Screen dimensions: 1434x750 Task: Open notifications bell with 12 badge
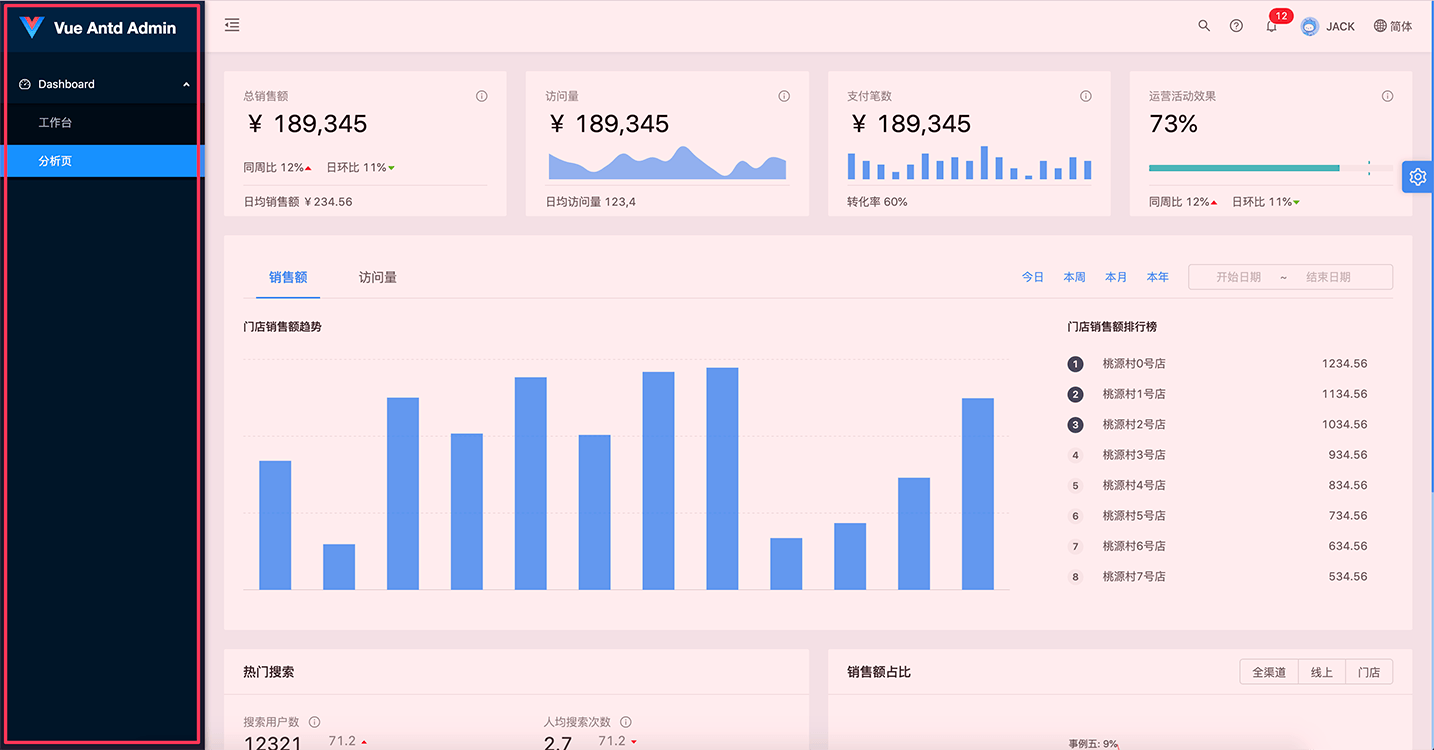coord(1271,27)
